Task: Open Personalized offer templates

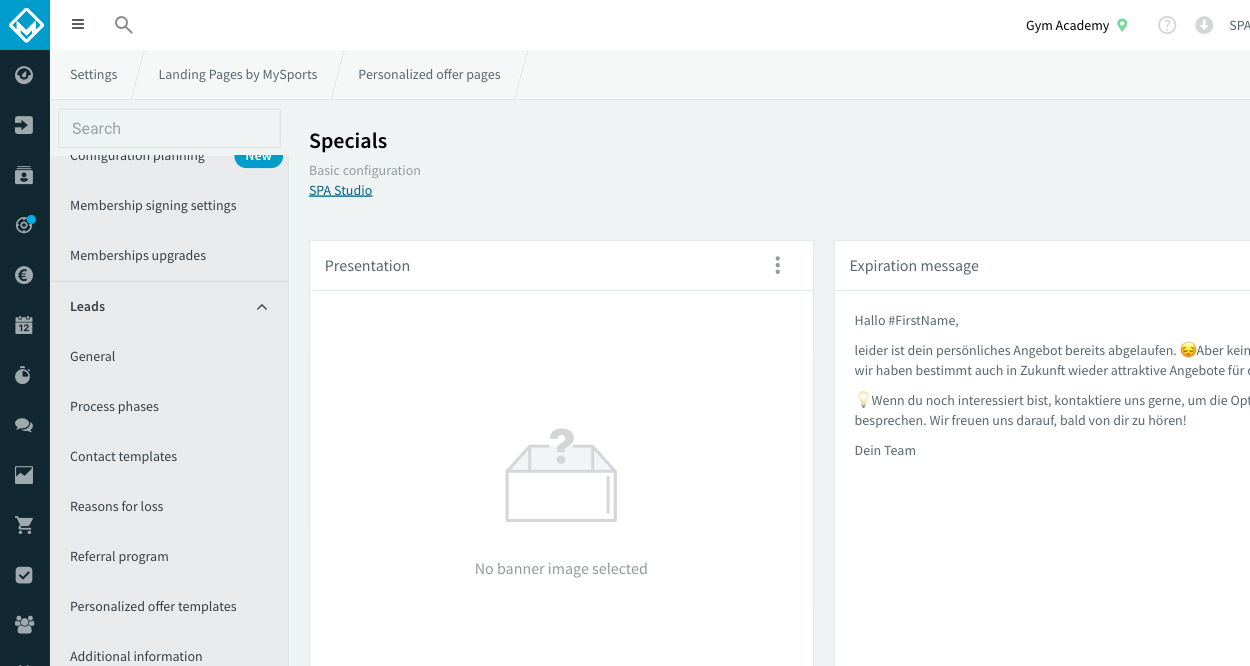Action: pyautogui.click(x=153, y=606)
